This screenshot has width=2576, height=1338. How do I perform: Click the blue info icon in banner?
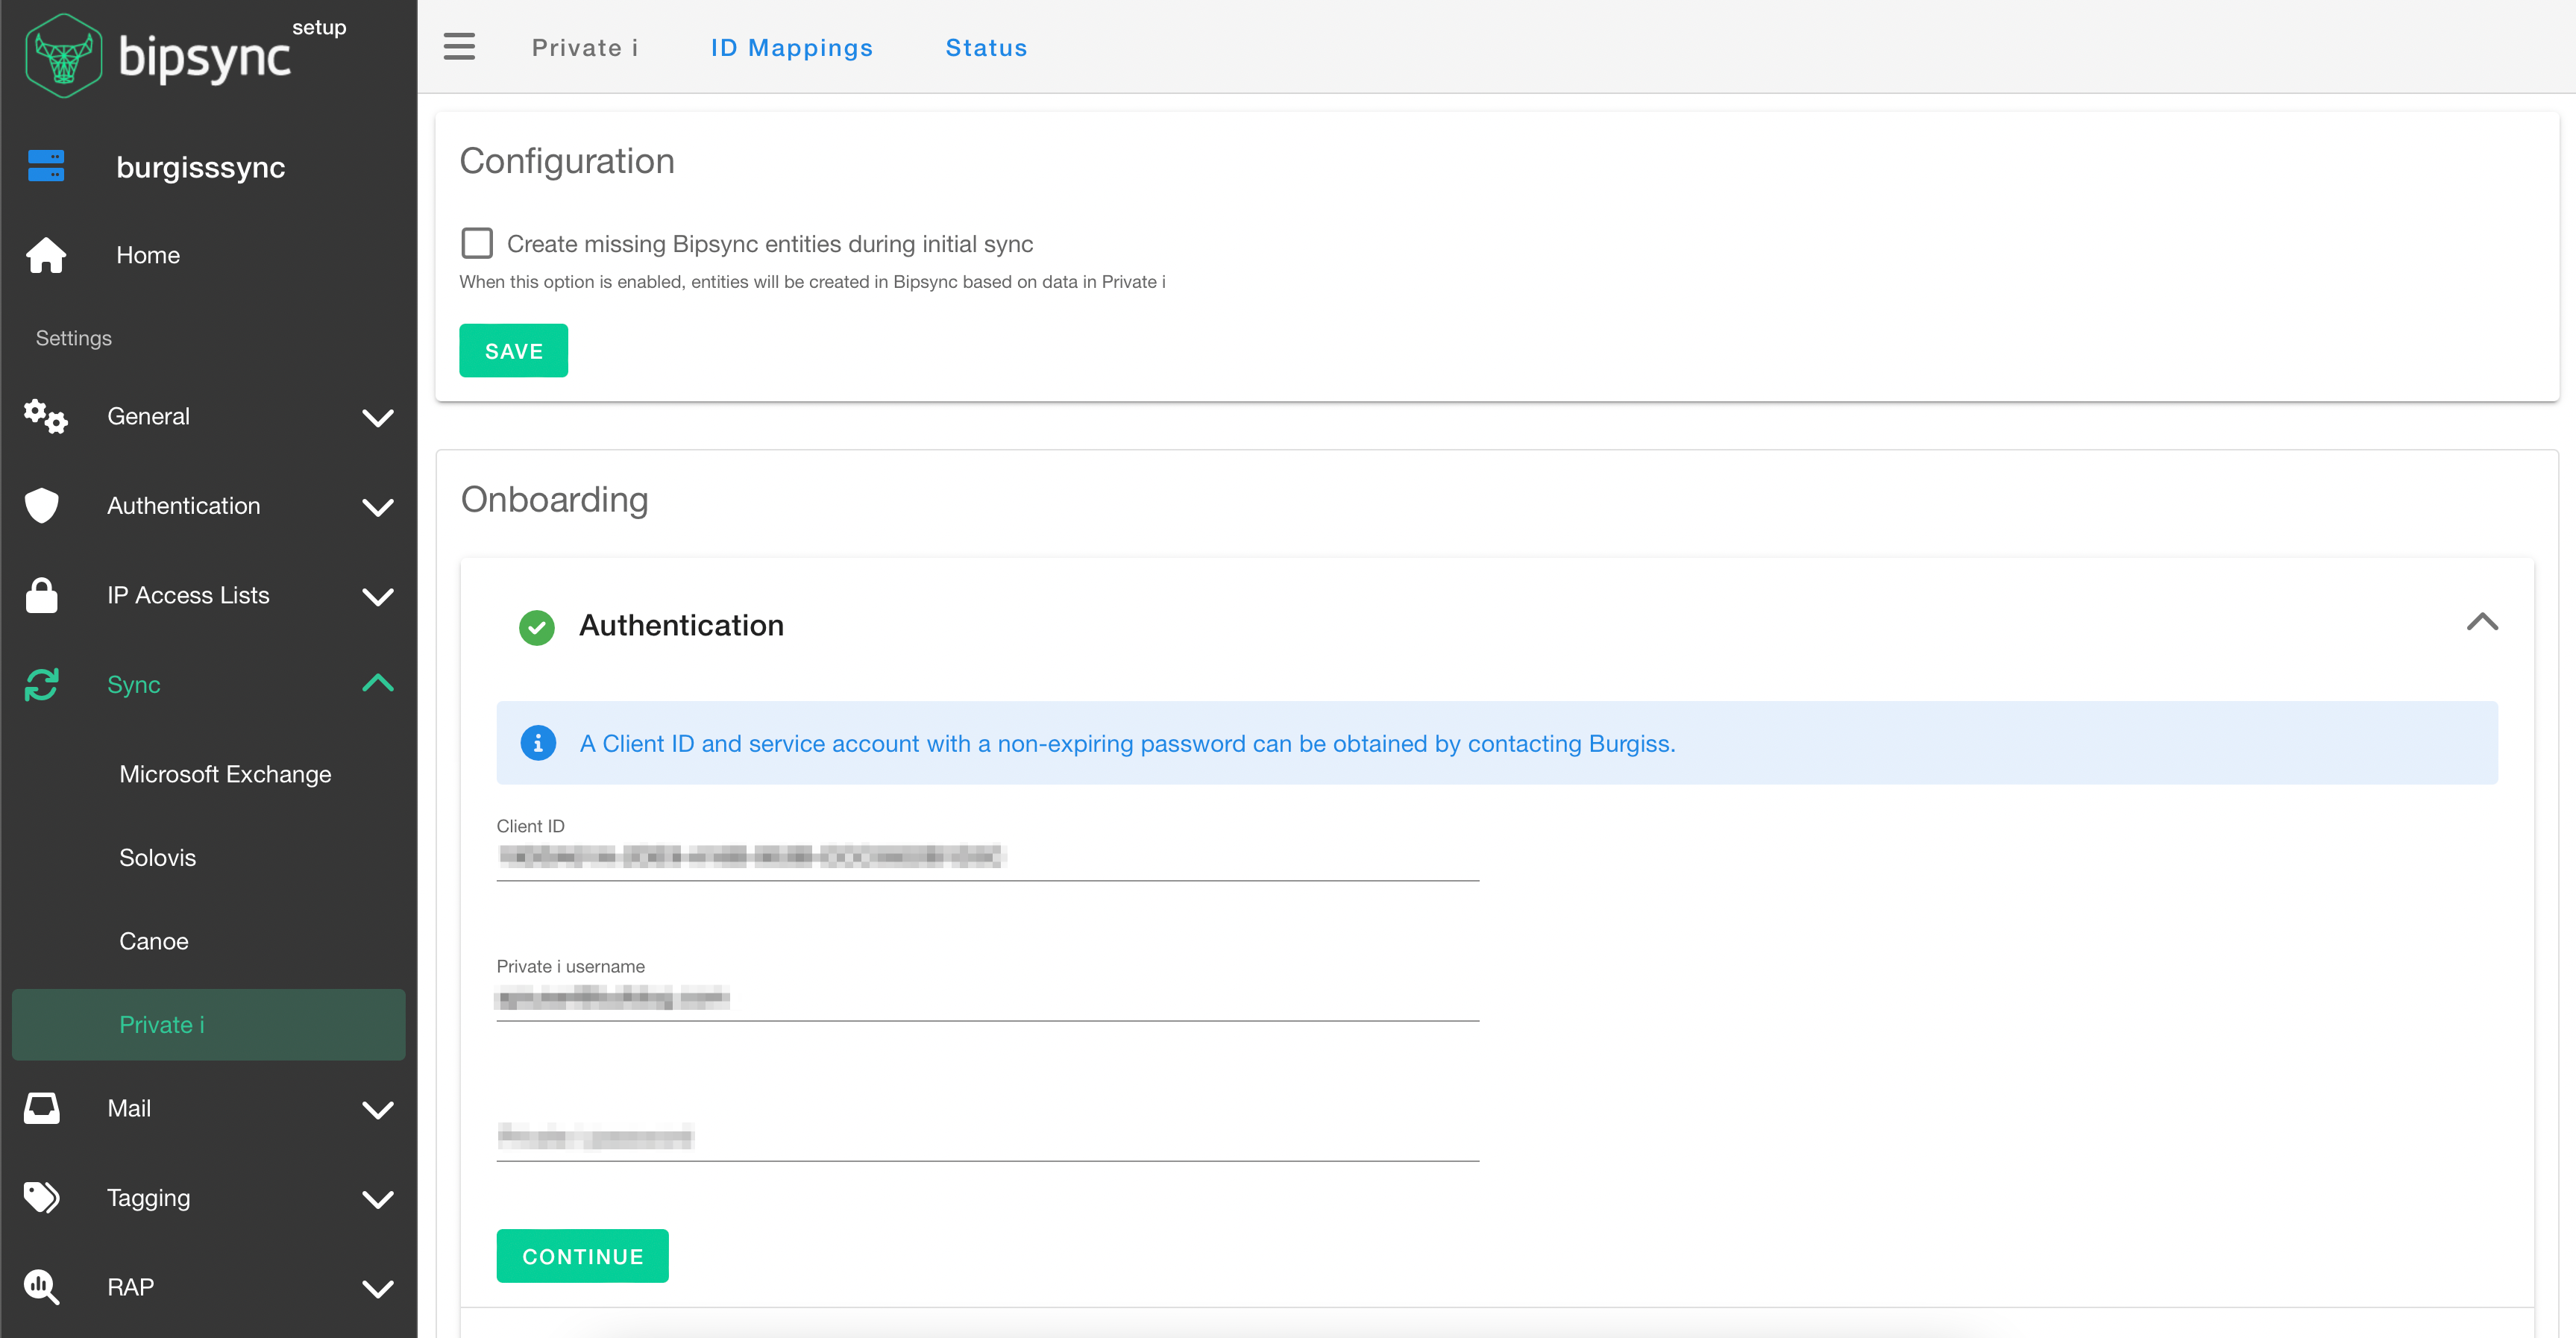pos(538,743)
